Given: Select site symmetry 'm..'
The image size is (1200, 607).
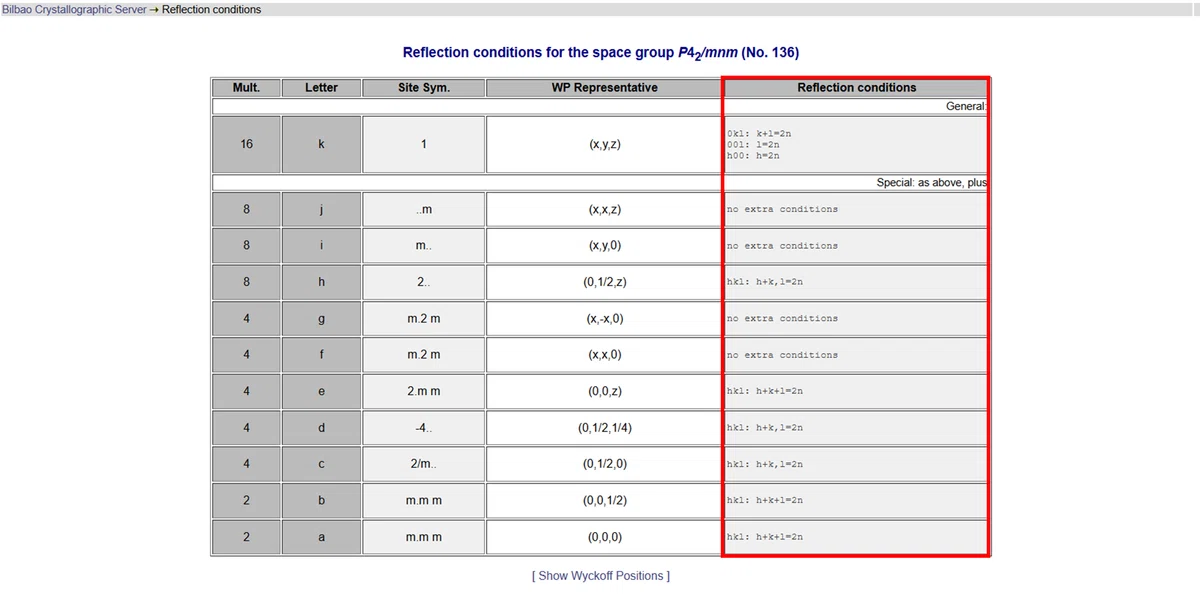Looking at the screenshot, I should point(424,246).
